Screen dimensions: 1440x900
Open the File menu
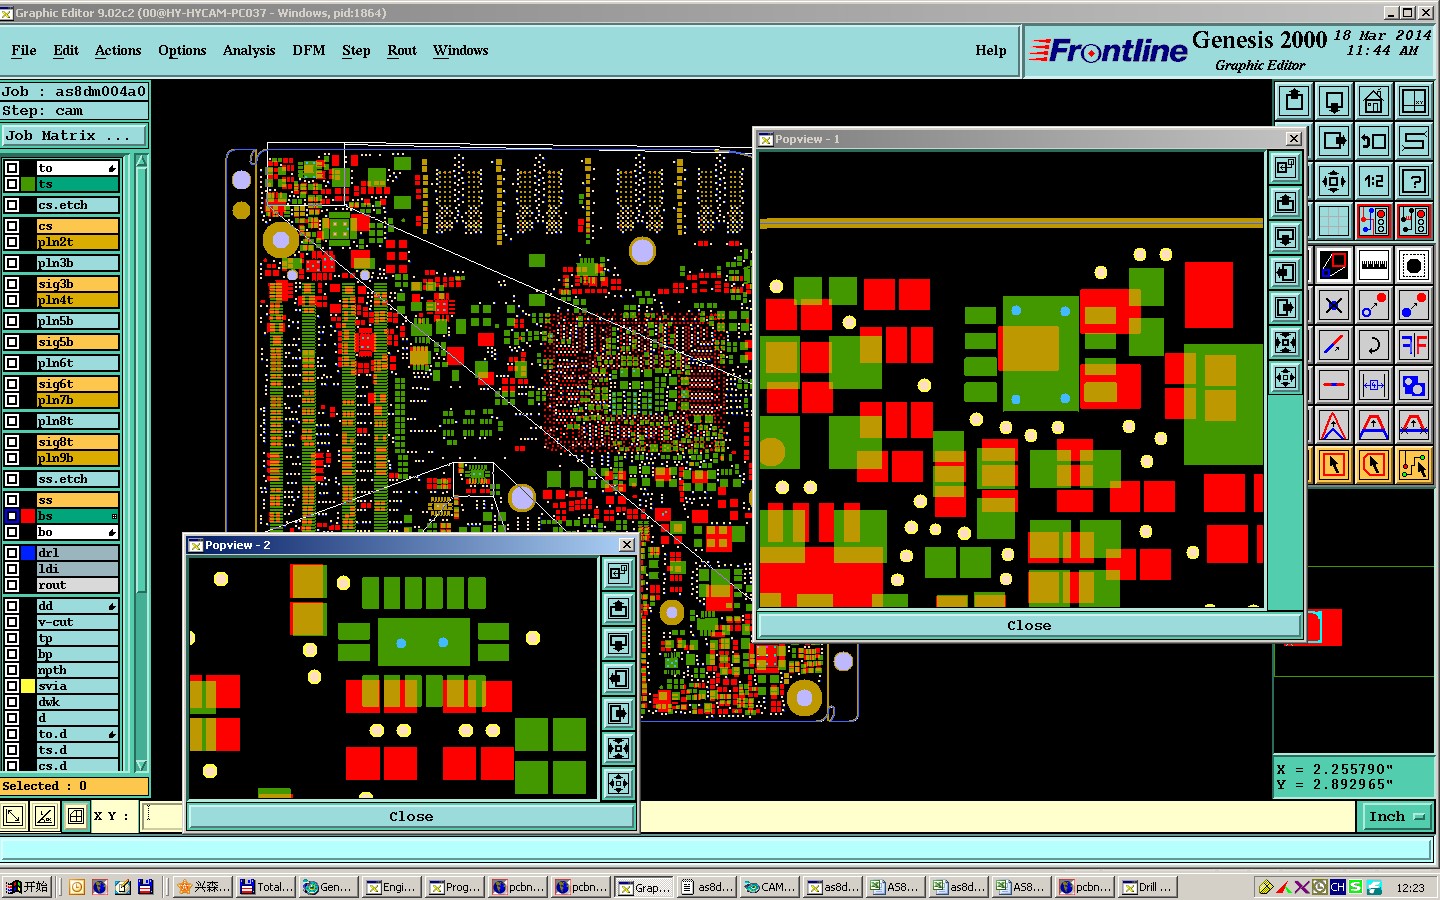coord(24,51)
